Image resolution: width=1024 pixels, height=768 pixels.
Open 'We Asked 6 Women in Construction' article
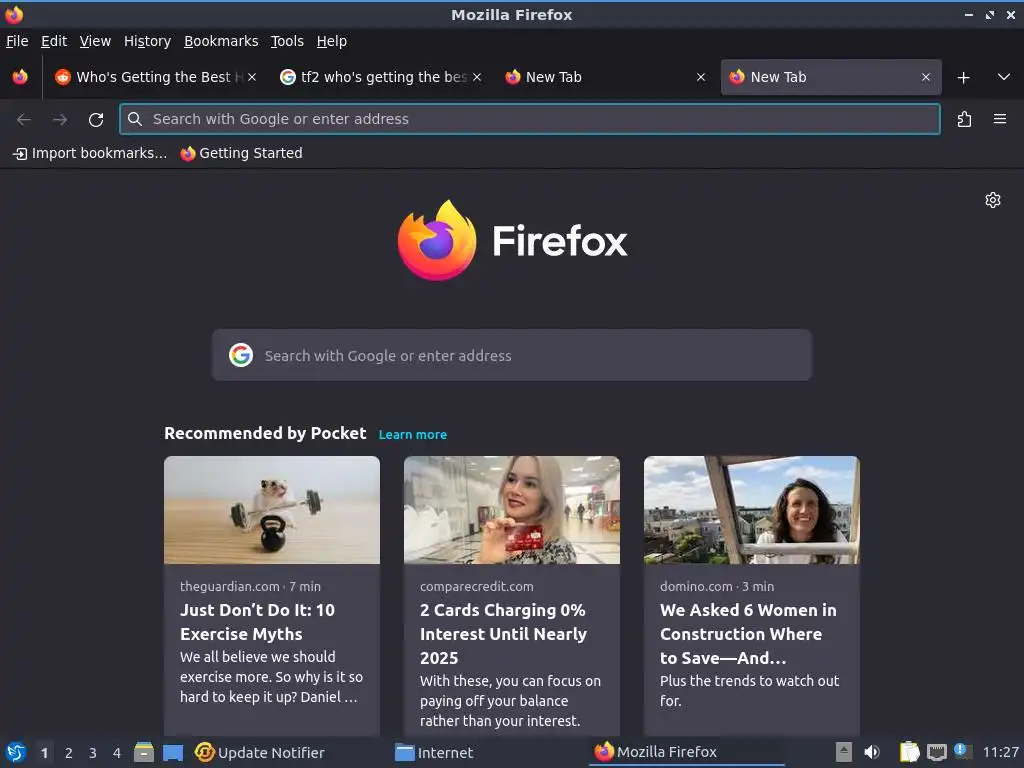click(x=748, y=633)
